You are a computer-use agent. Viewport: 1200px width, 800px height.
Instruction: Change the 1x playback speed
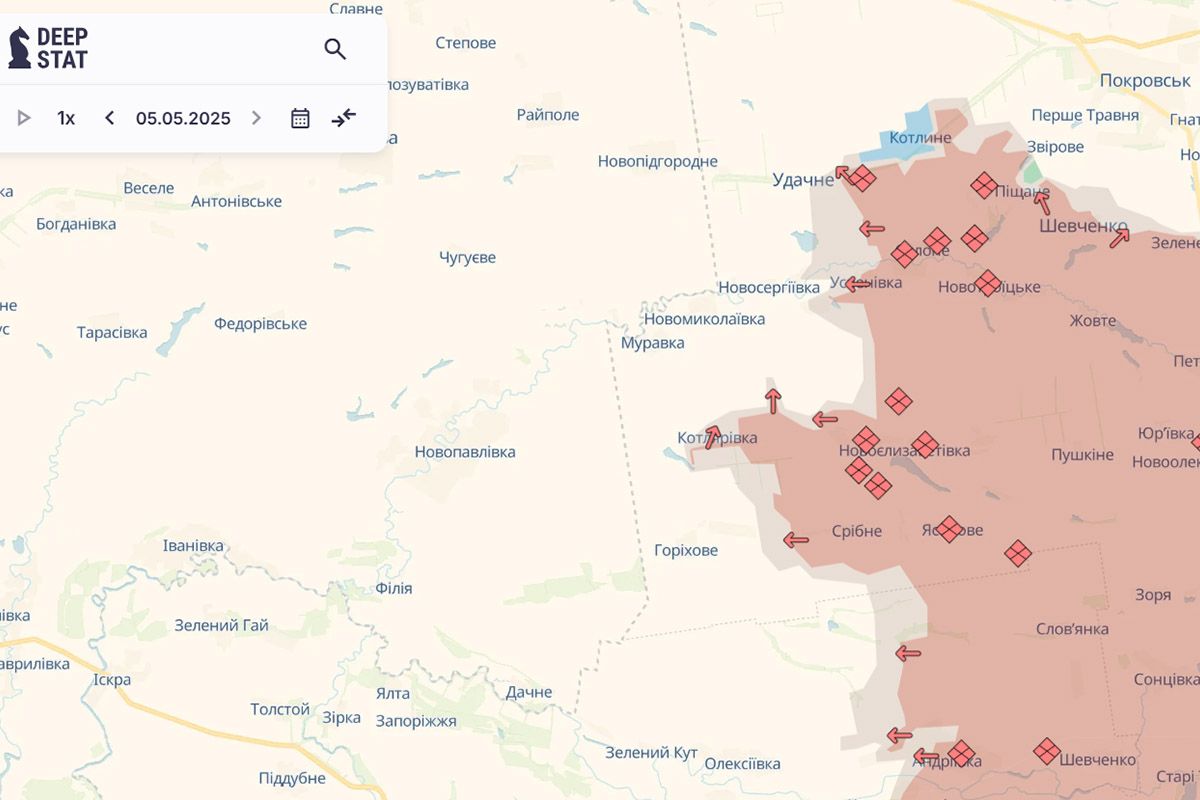[x=66, y=118]
